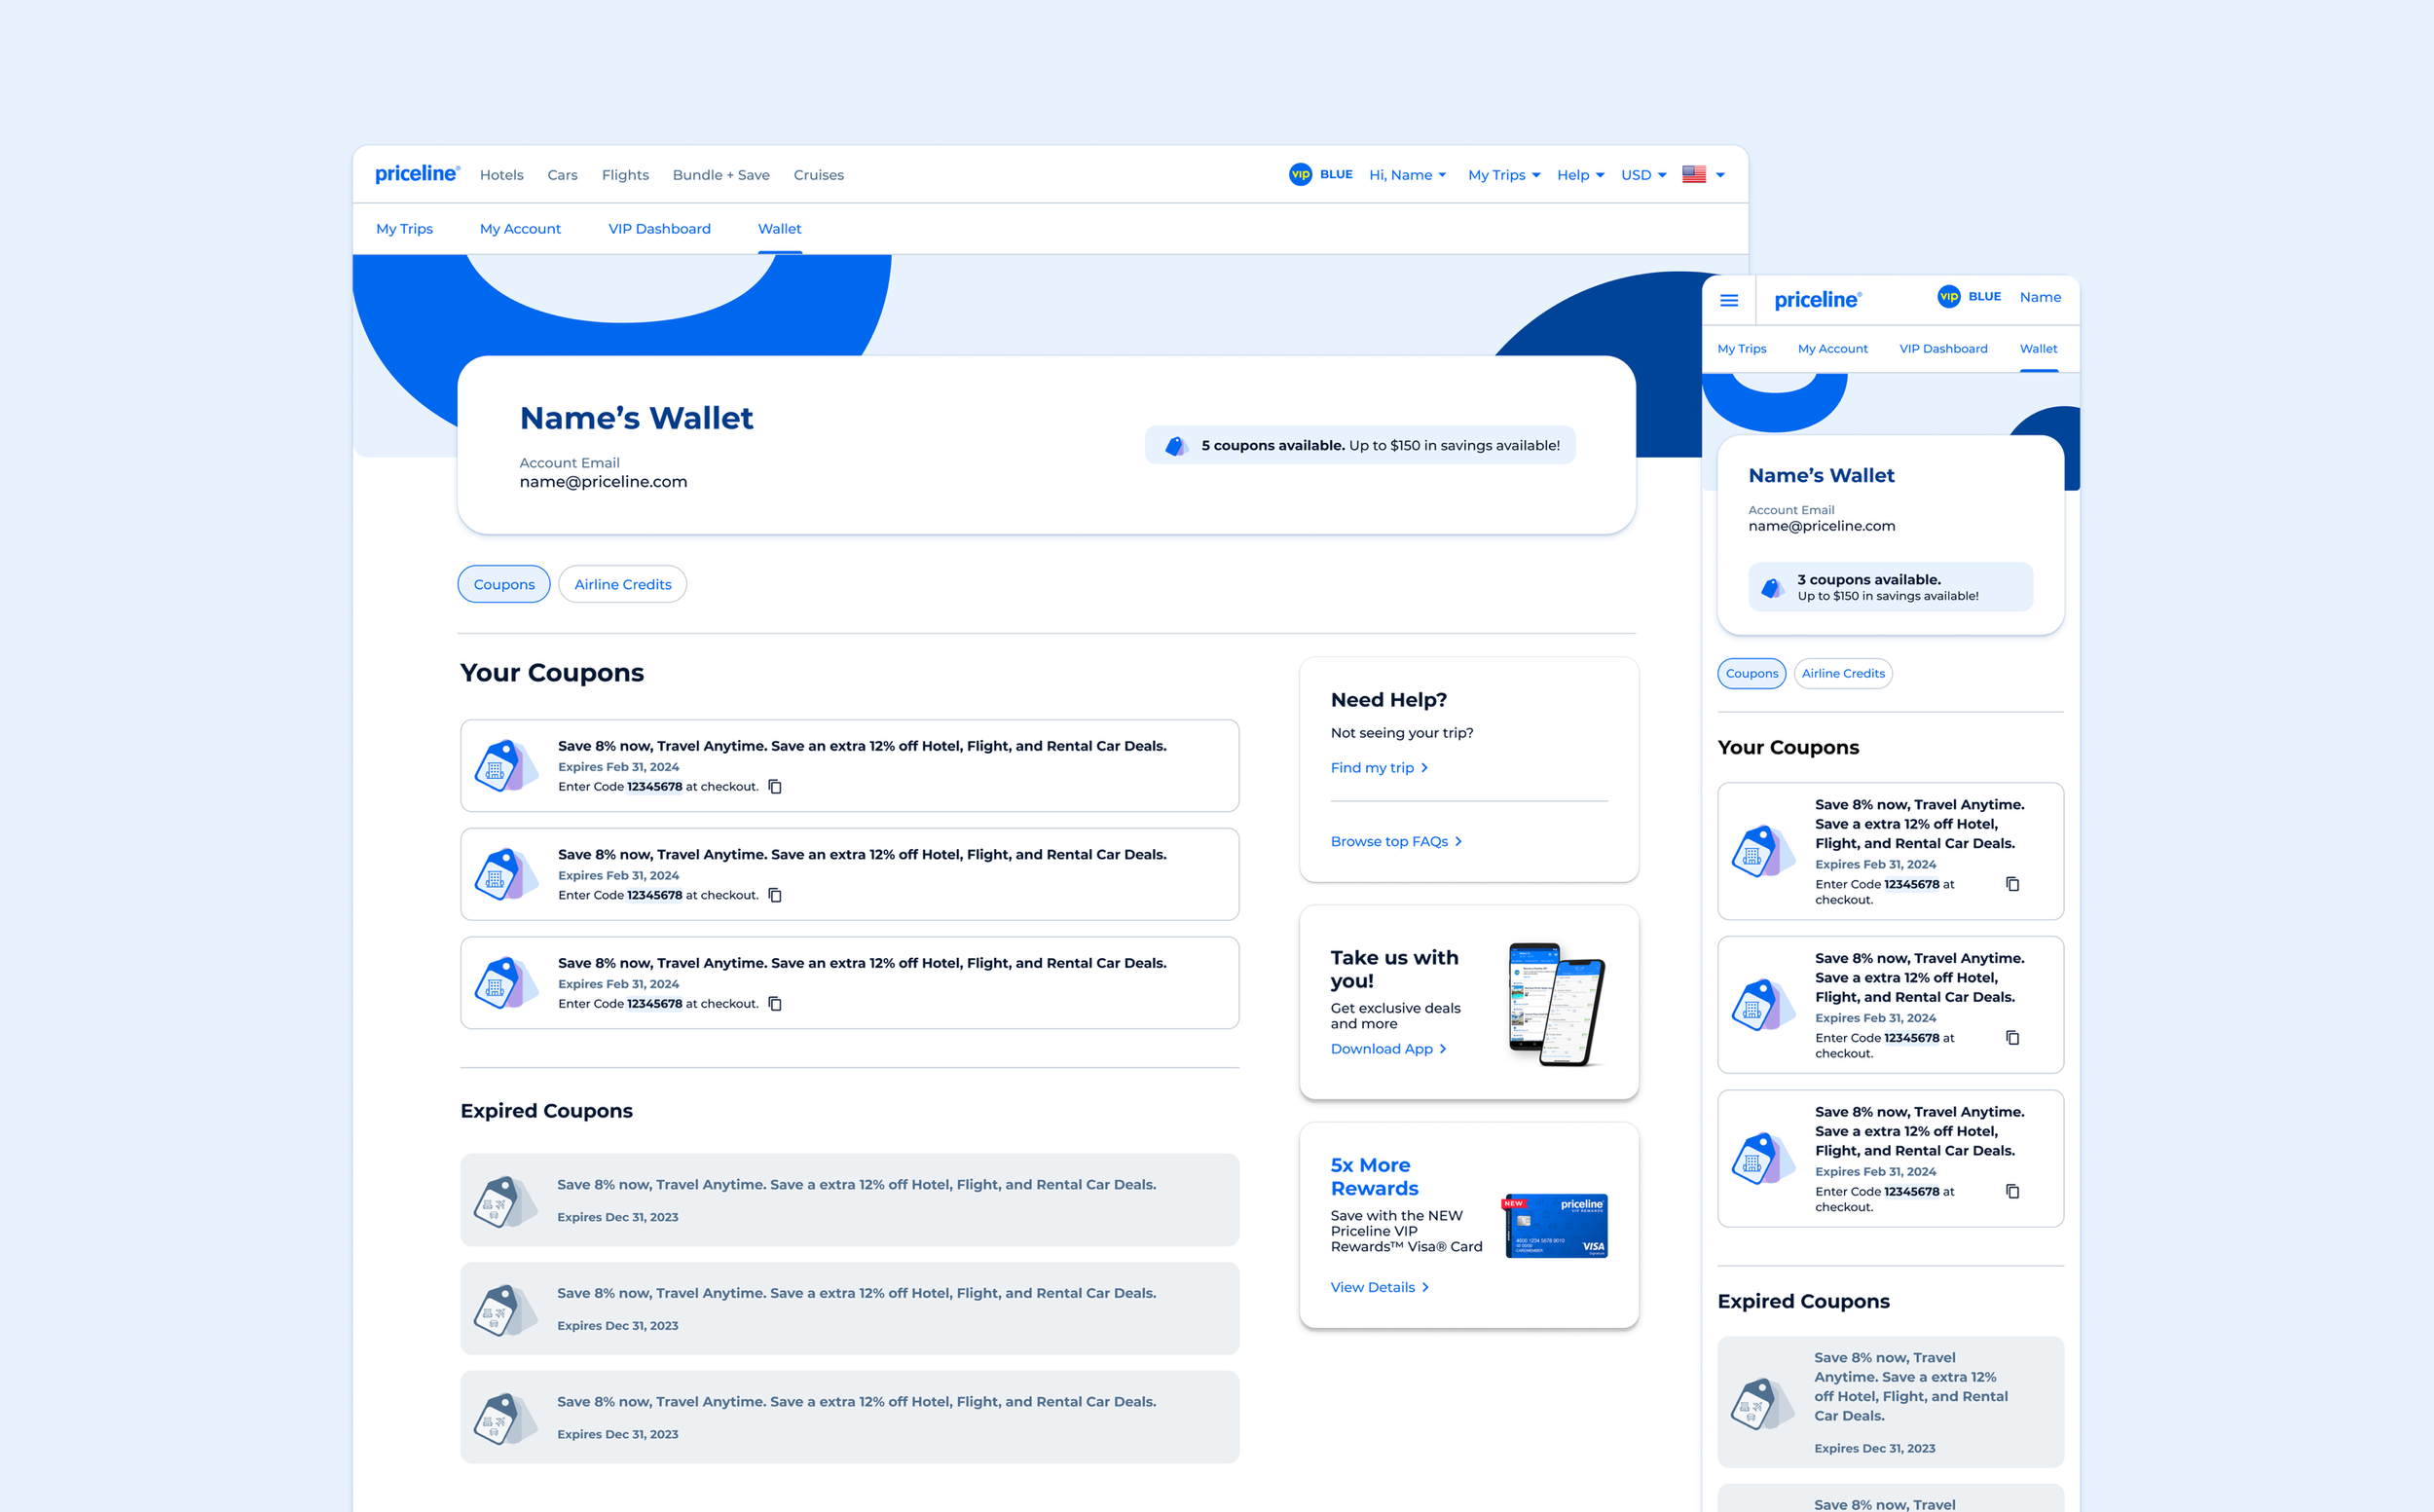The image size is (2434, 1512).
Task: Go to Flights in top navigation
Action: (x=625, y=175)
